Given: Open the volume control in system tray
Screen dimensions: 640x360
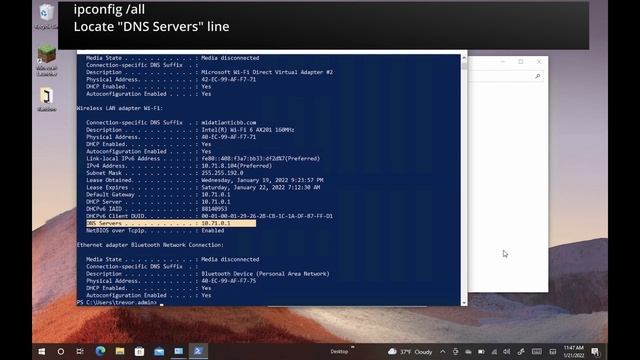Looking at the screenshot, I should tap(507, 351).
